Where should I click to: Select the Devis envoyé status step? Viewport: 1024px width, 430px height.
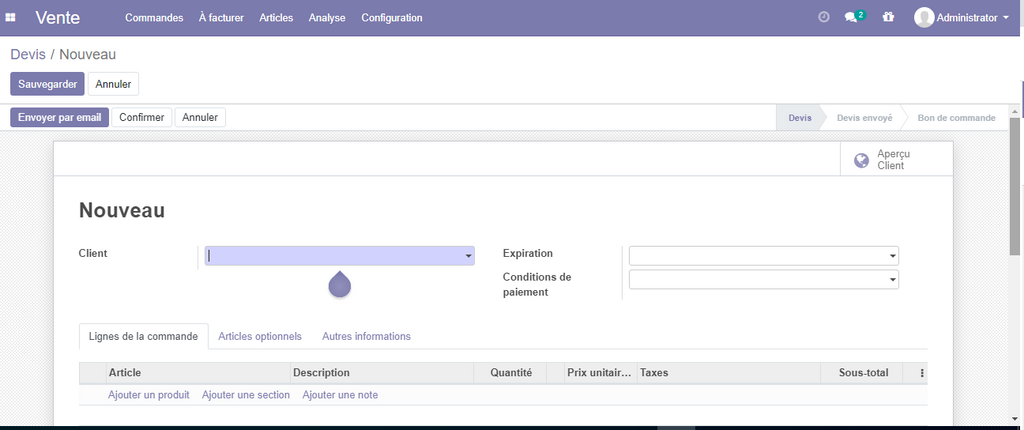864,118
